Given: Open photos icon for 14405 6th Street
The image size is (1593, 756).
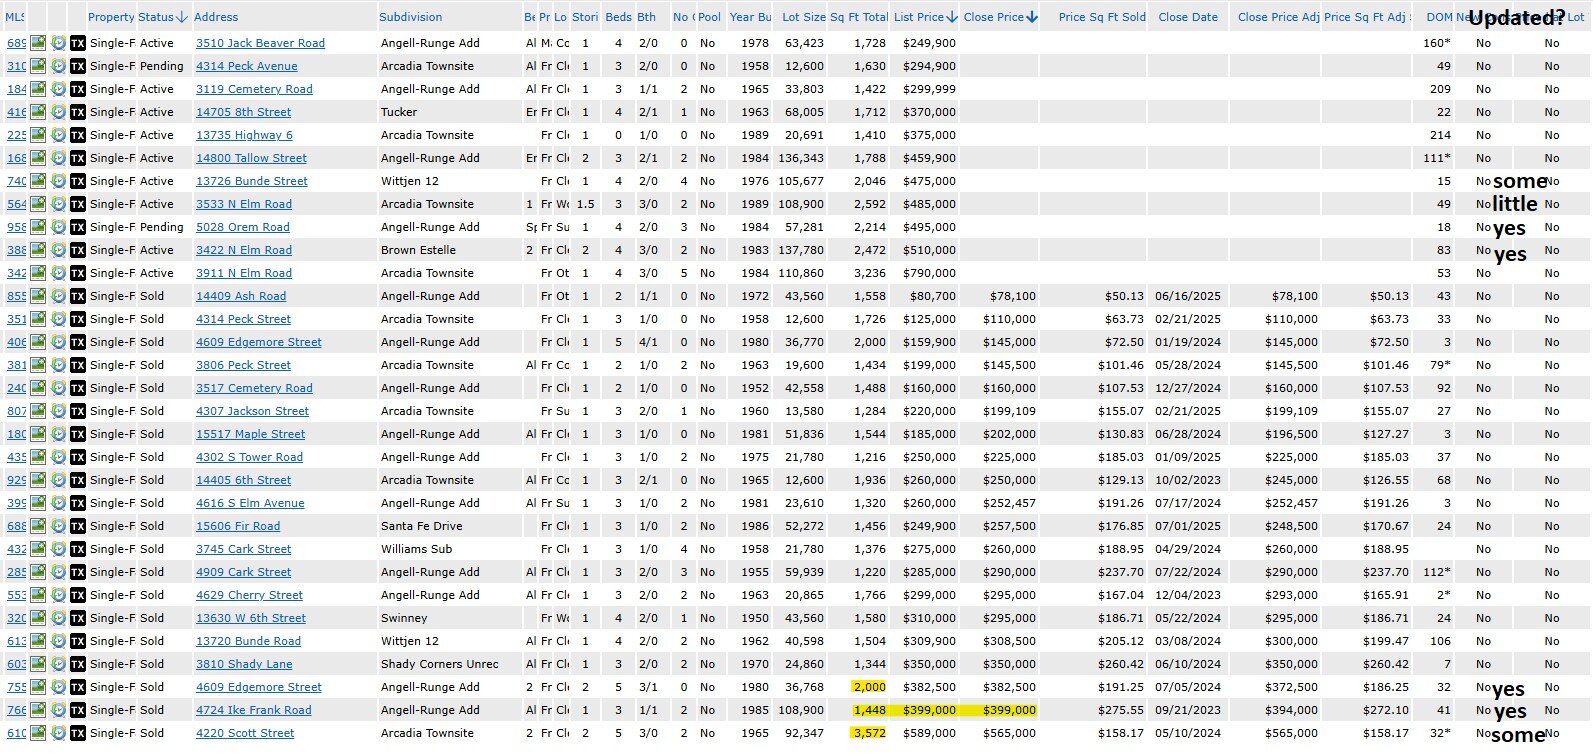Looking at the screenshot, I should [x=38, y=480].
